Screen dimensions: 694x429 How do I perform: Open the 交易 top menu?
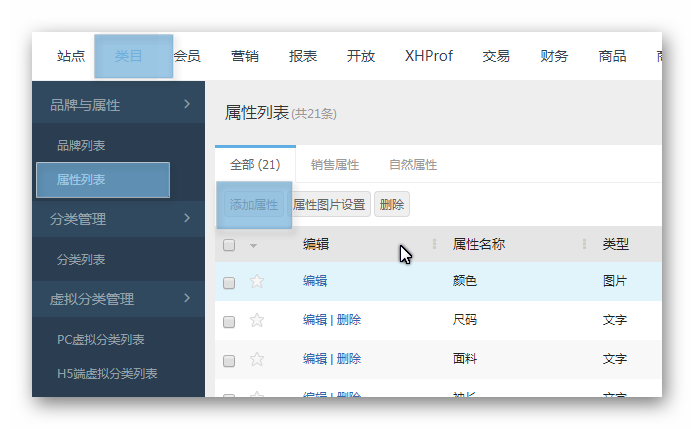496,56
